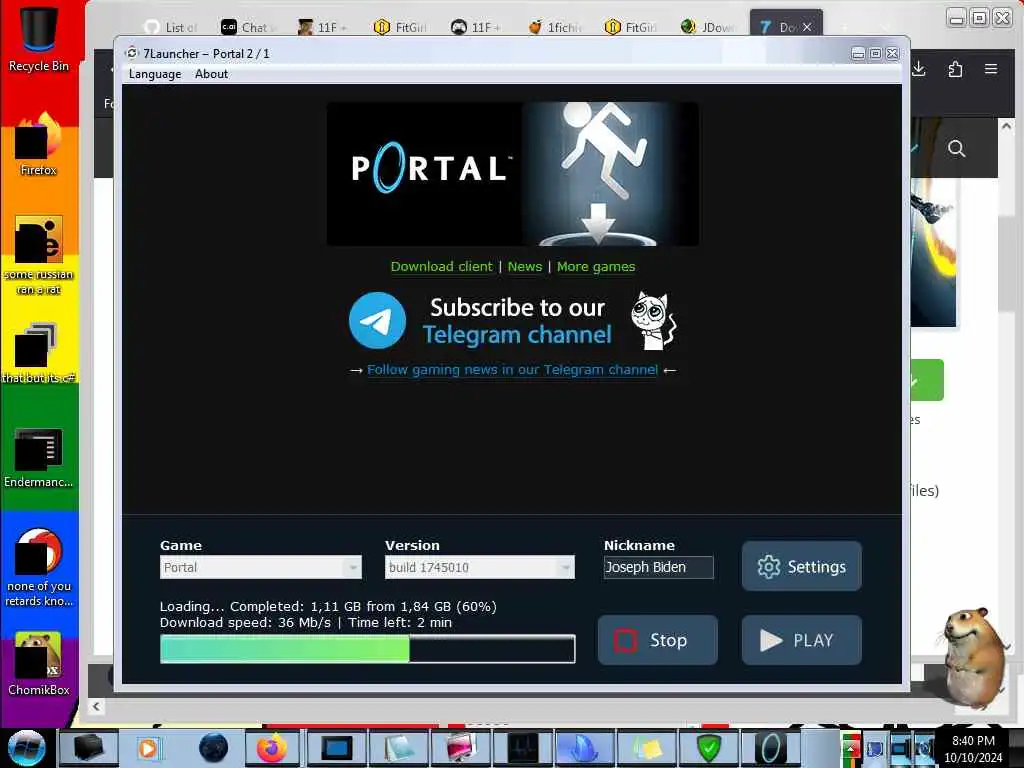Click the download progress bar
1024x768 pixels.
coord(368,649)
